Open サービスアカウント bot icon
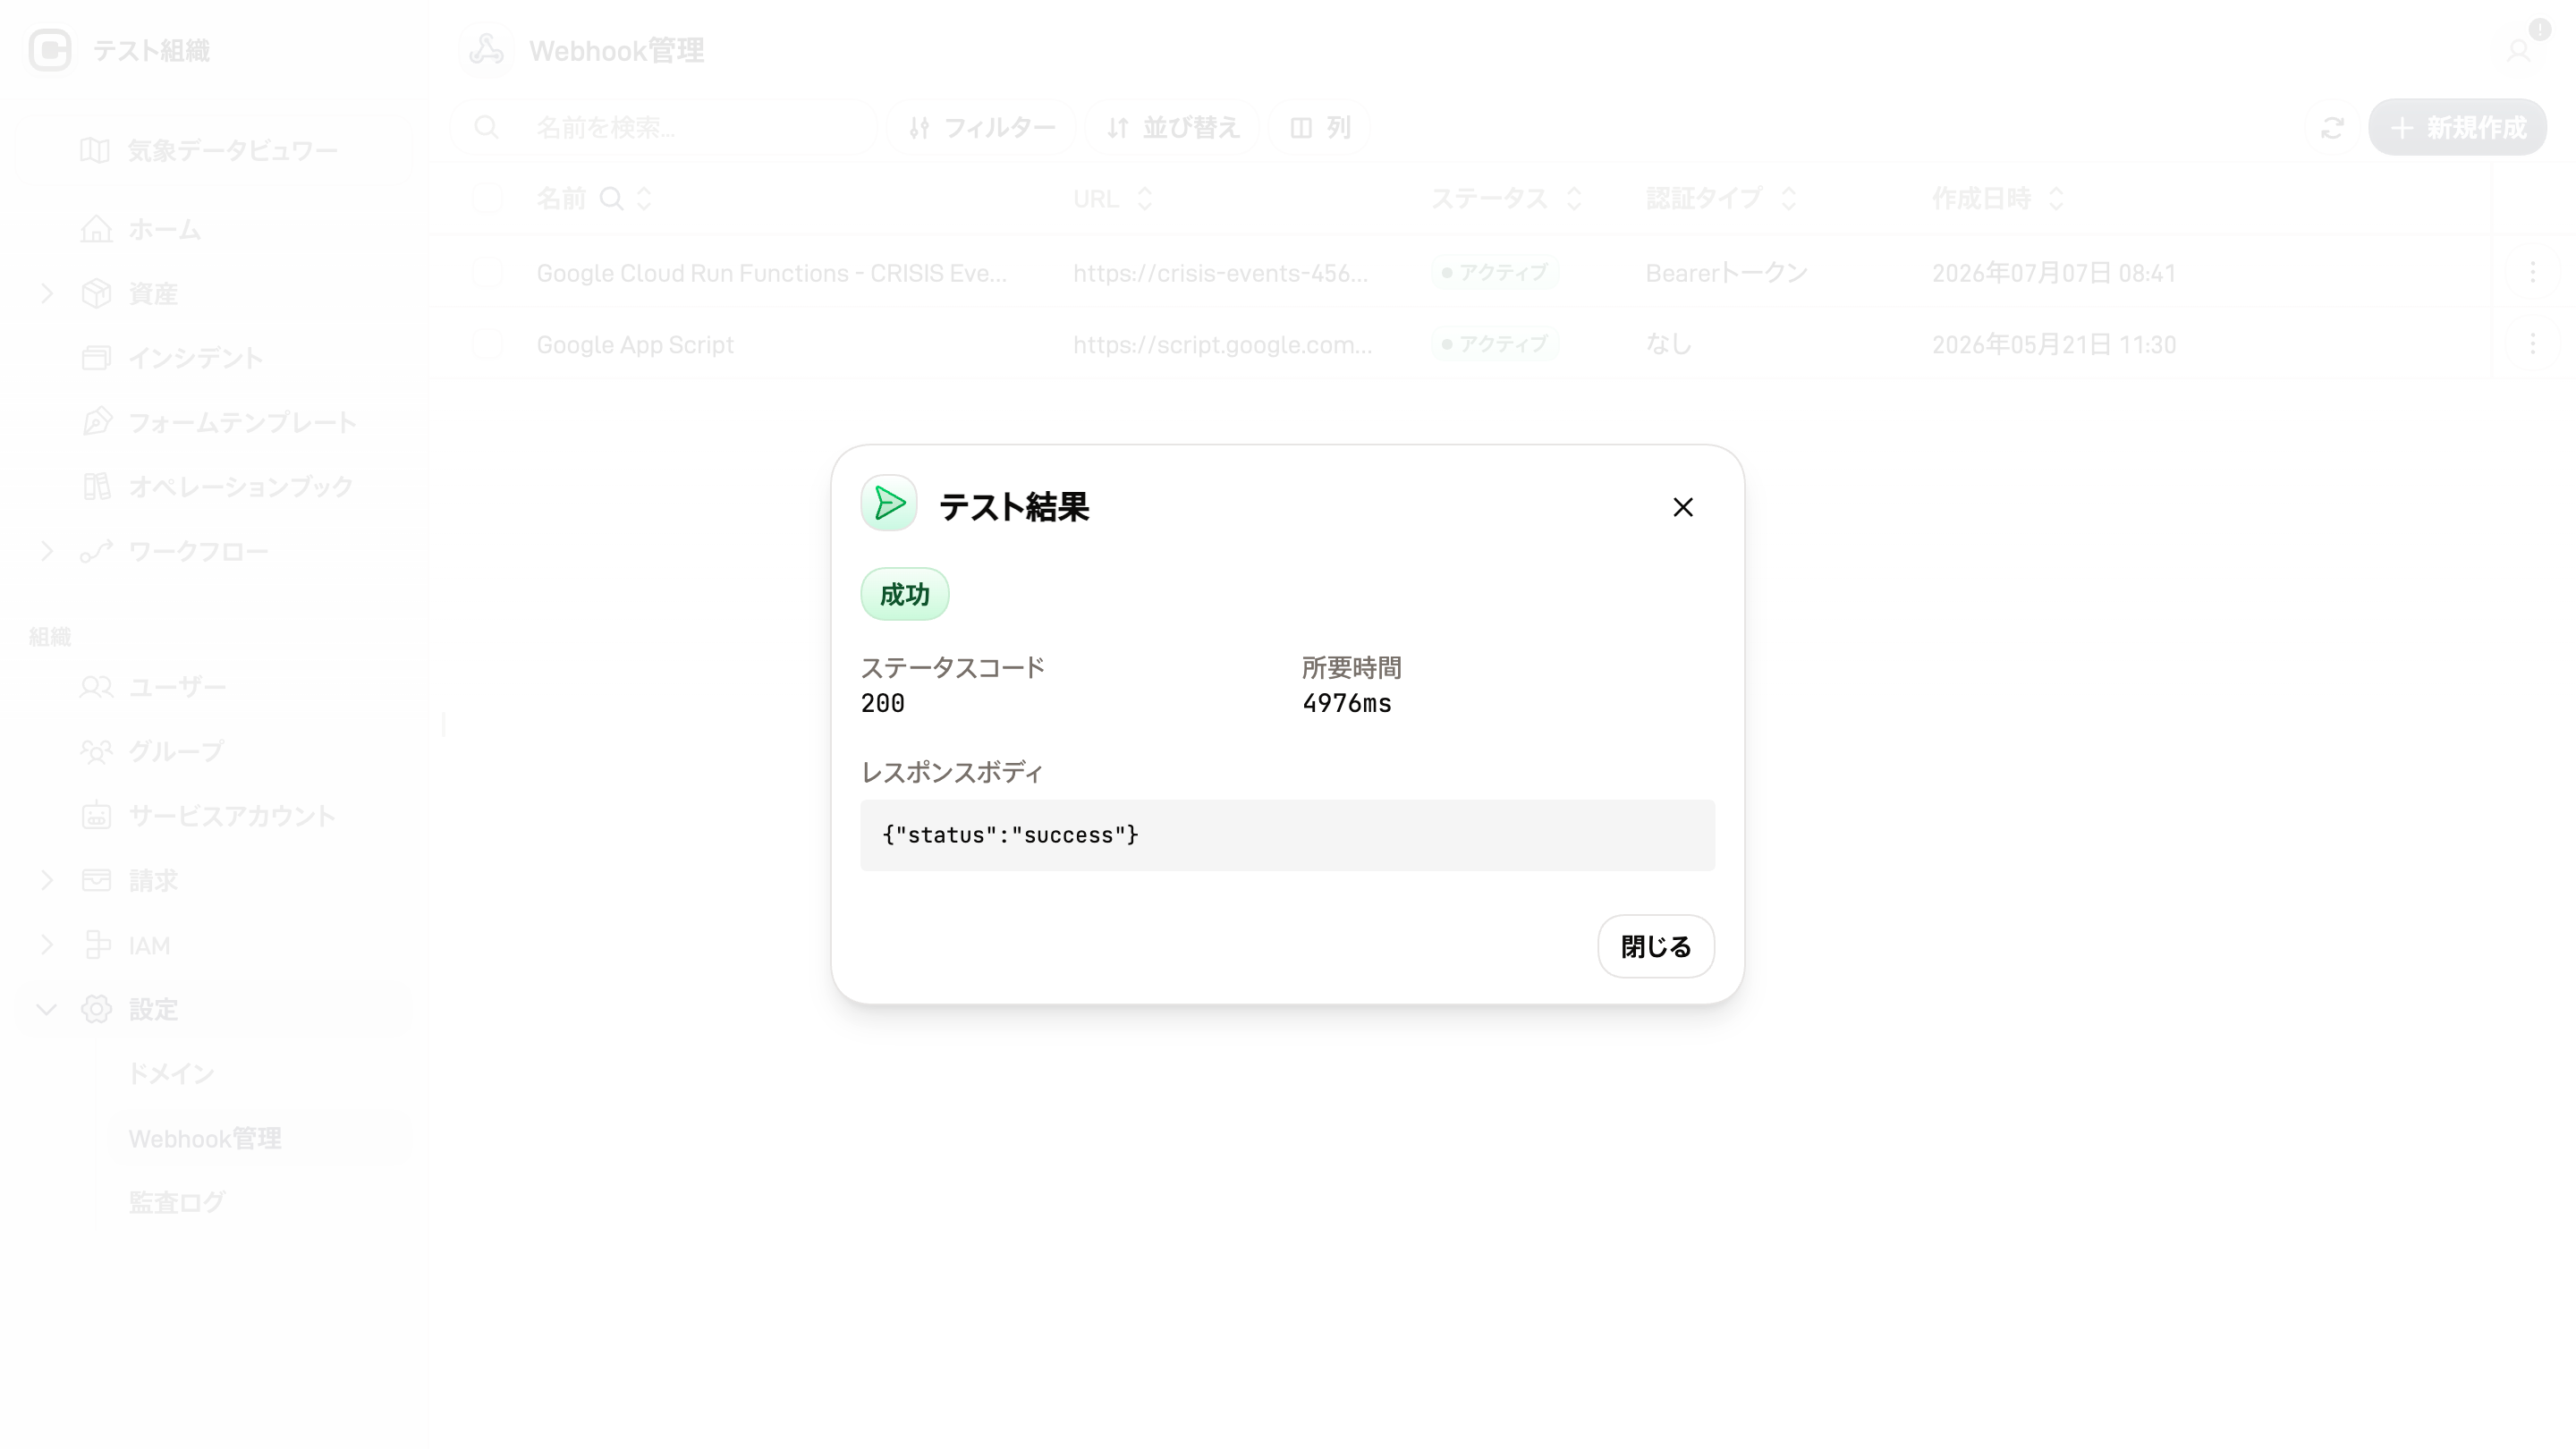This screenshot has width=2576, height=1449. coord(96,816)
